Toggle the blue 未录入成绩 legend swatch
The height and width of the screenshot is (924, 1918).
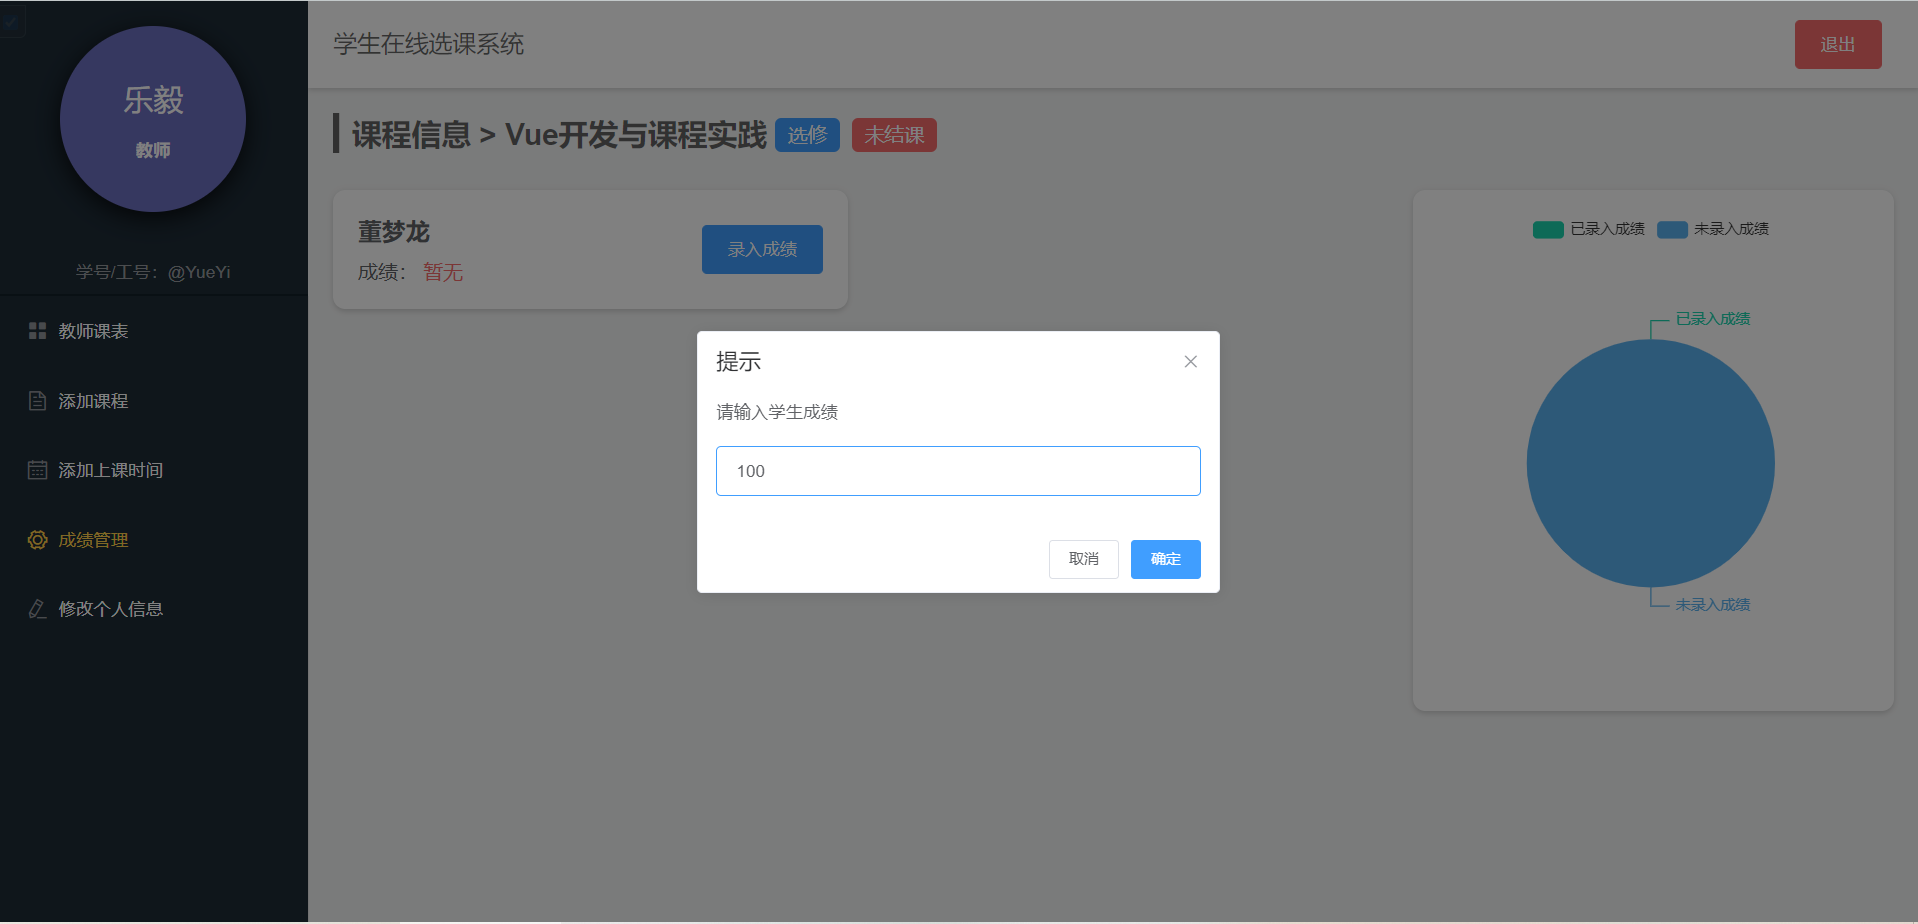pos(1672,229)
